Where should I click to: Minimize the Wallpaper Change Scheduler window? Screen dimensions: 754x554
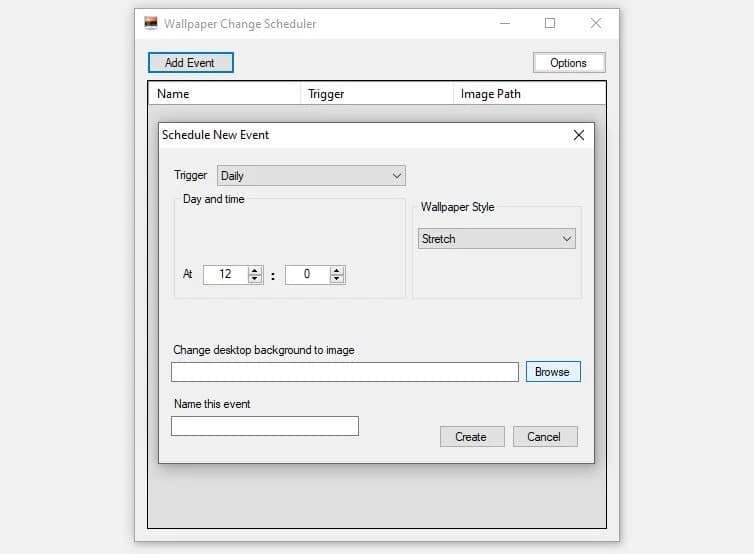pos(505,23)
